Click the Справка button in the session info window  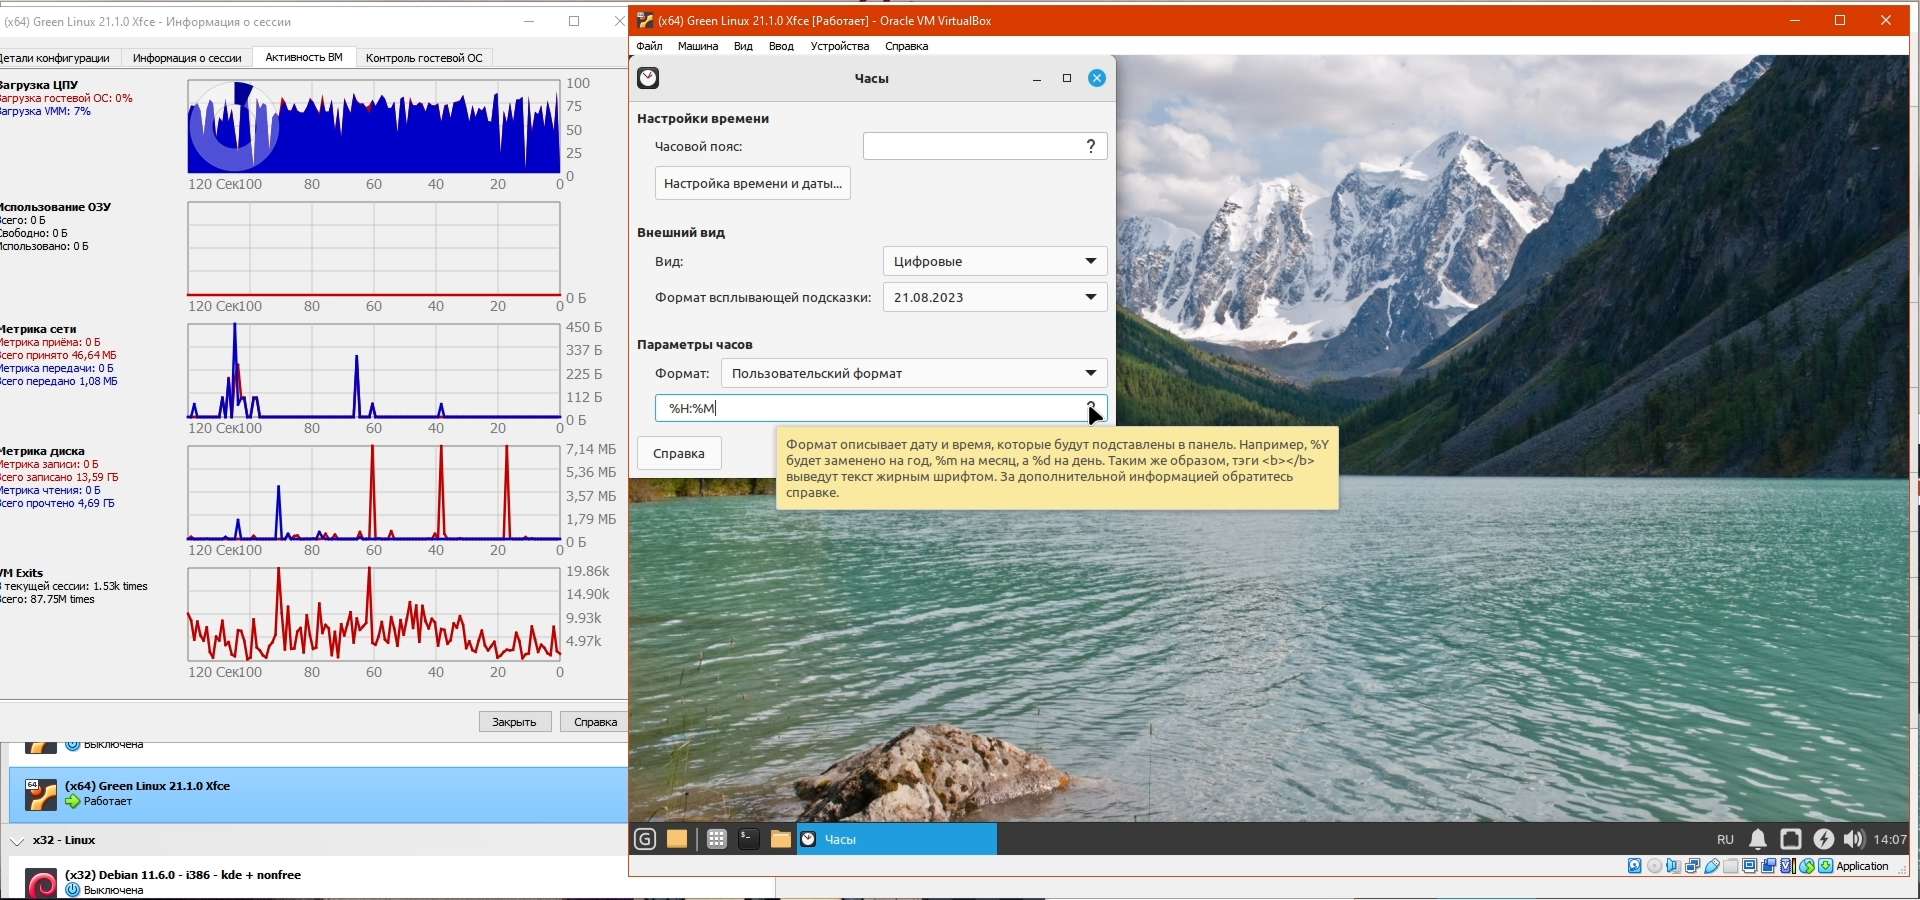(594, 722)
